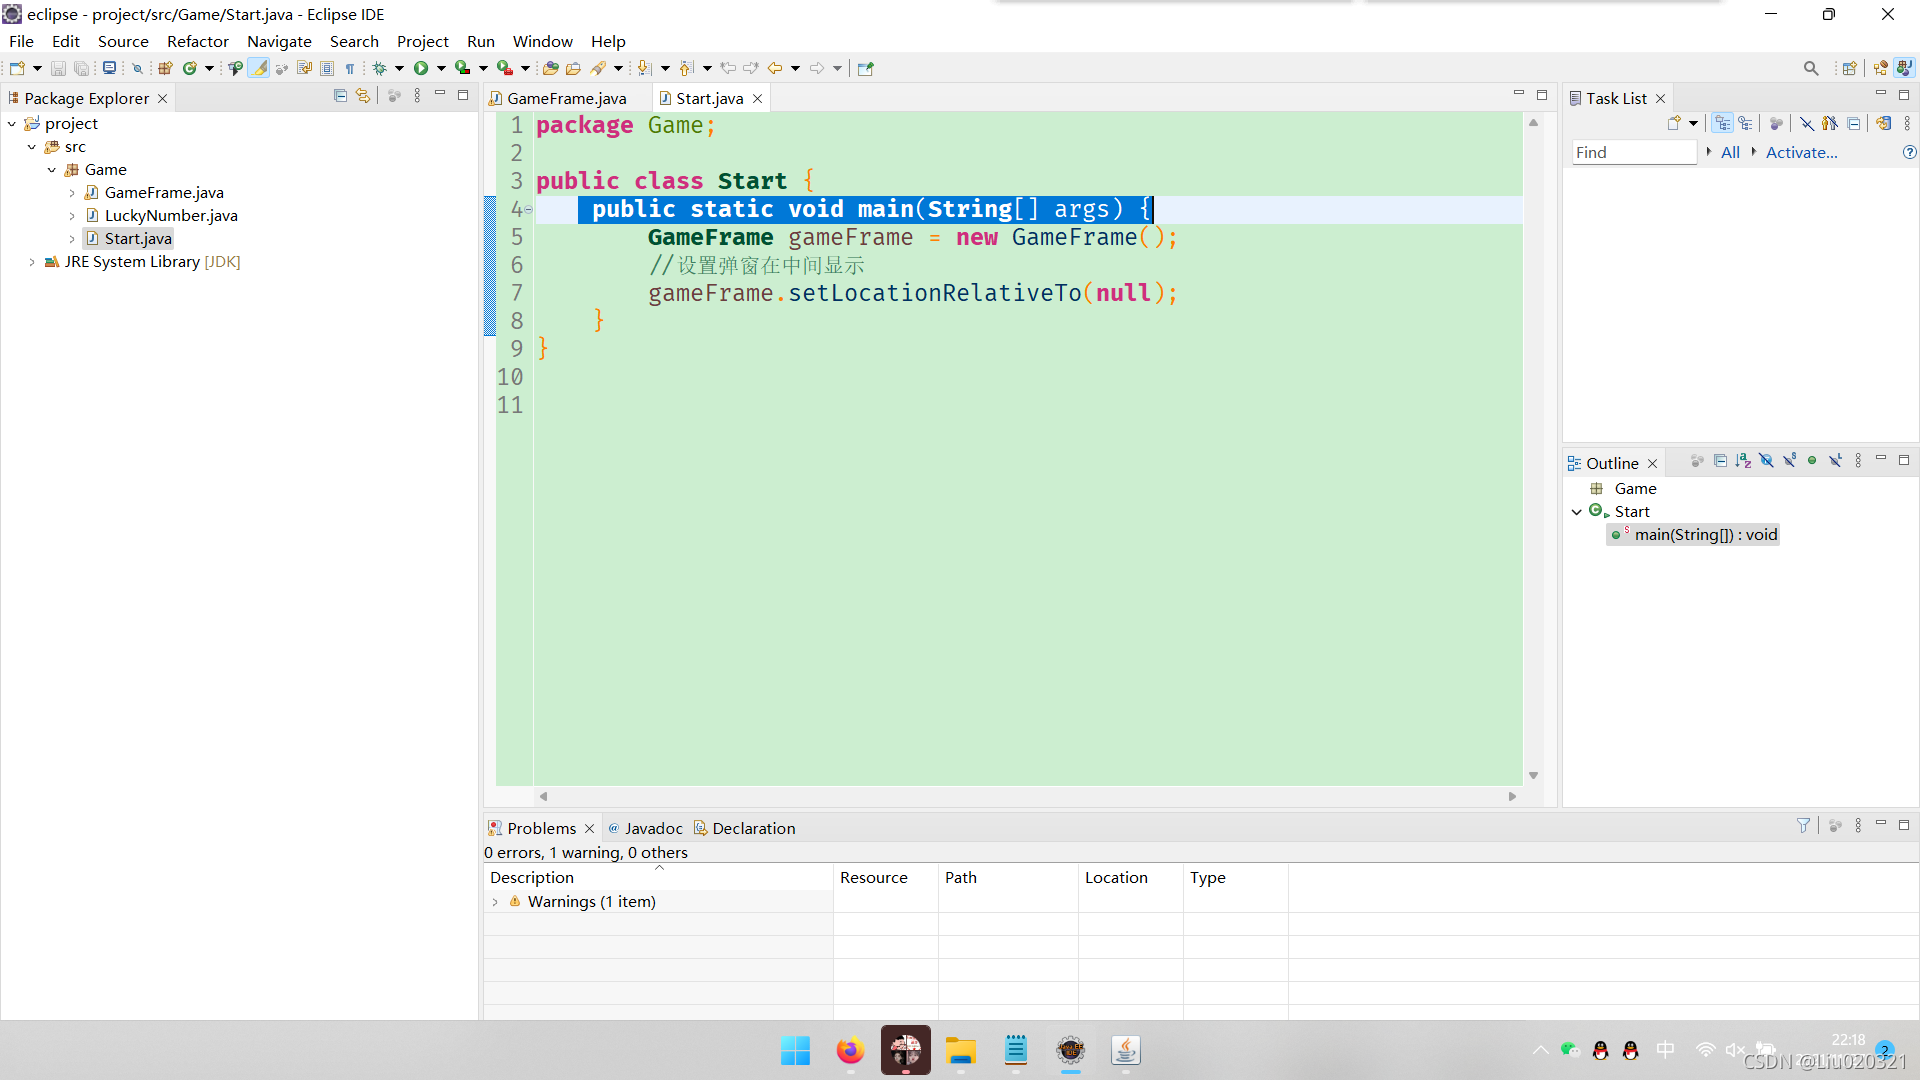Toggle alphabetical Sort in Outline view
The width and height of the screenshot is (1920, 1080).
[x=1743, y=461]
